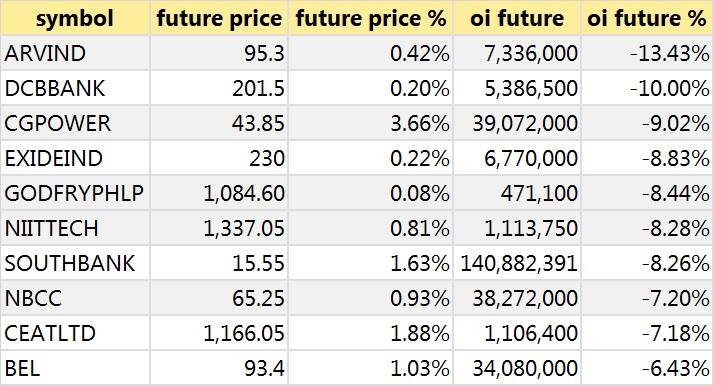The width and height of the screenshot is (714, 386).
Task: Select the SOUTHBANK symbol cell
Action: (75, 264)
